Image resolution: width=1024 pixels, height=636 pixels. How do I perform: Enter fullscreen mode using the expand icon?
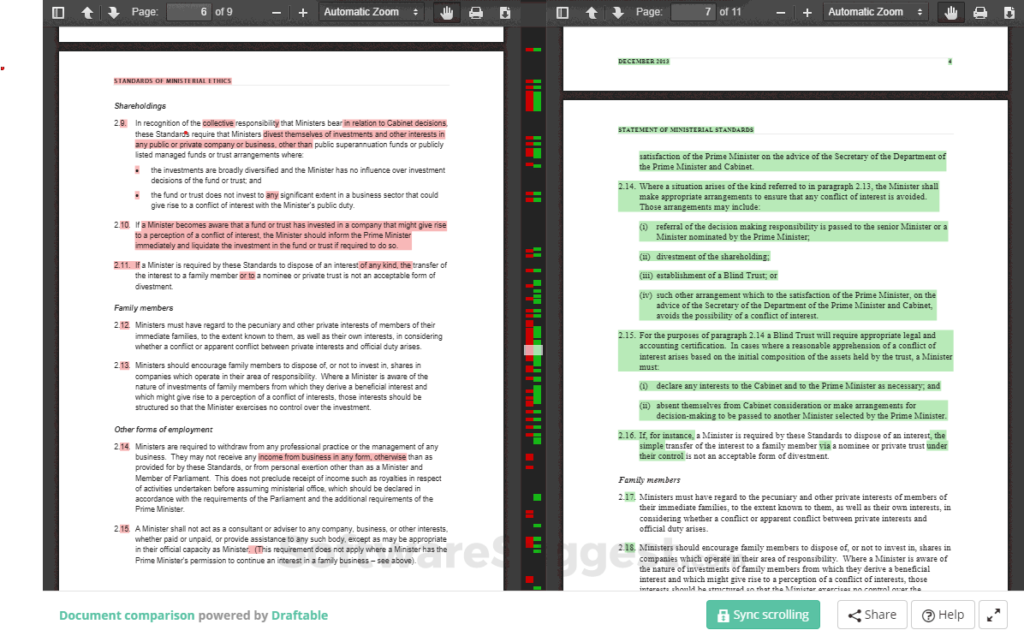pos(993,614)
